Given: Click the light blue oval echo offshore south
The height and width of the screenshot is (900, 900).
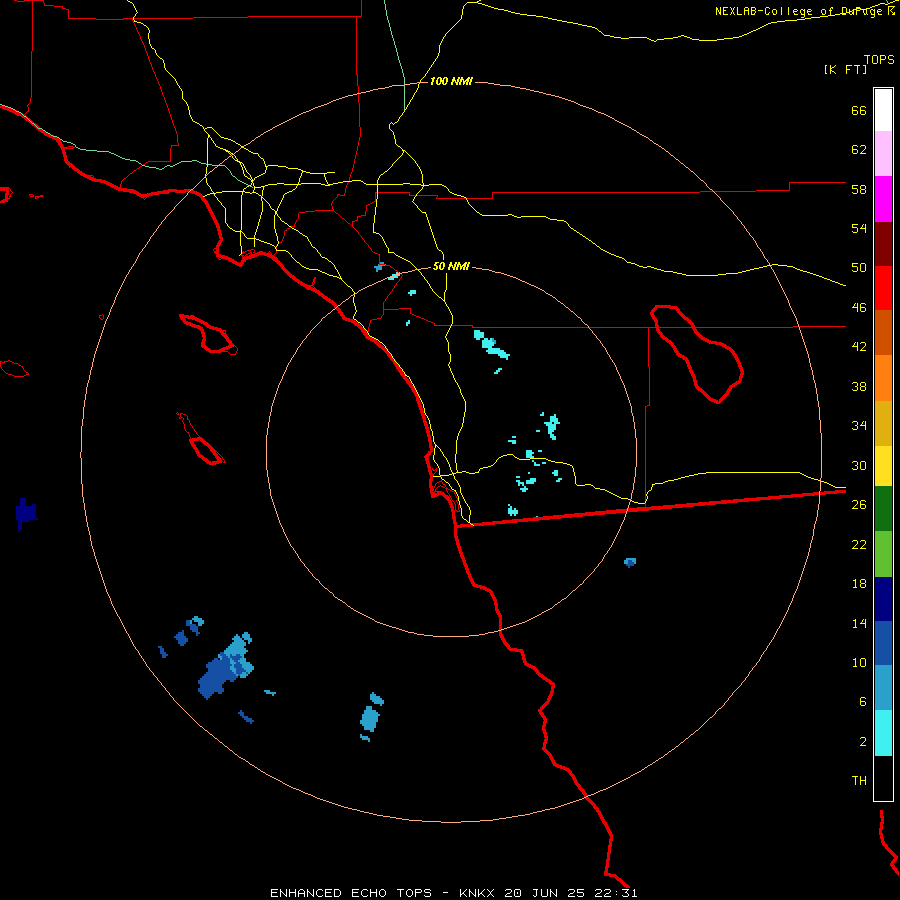Looking at the screenshot, I should click(x=370, y=718).
